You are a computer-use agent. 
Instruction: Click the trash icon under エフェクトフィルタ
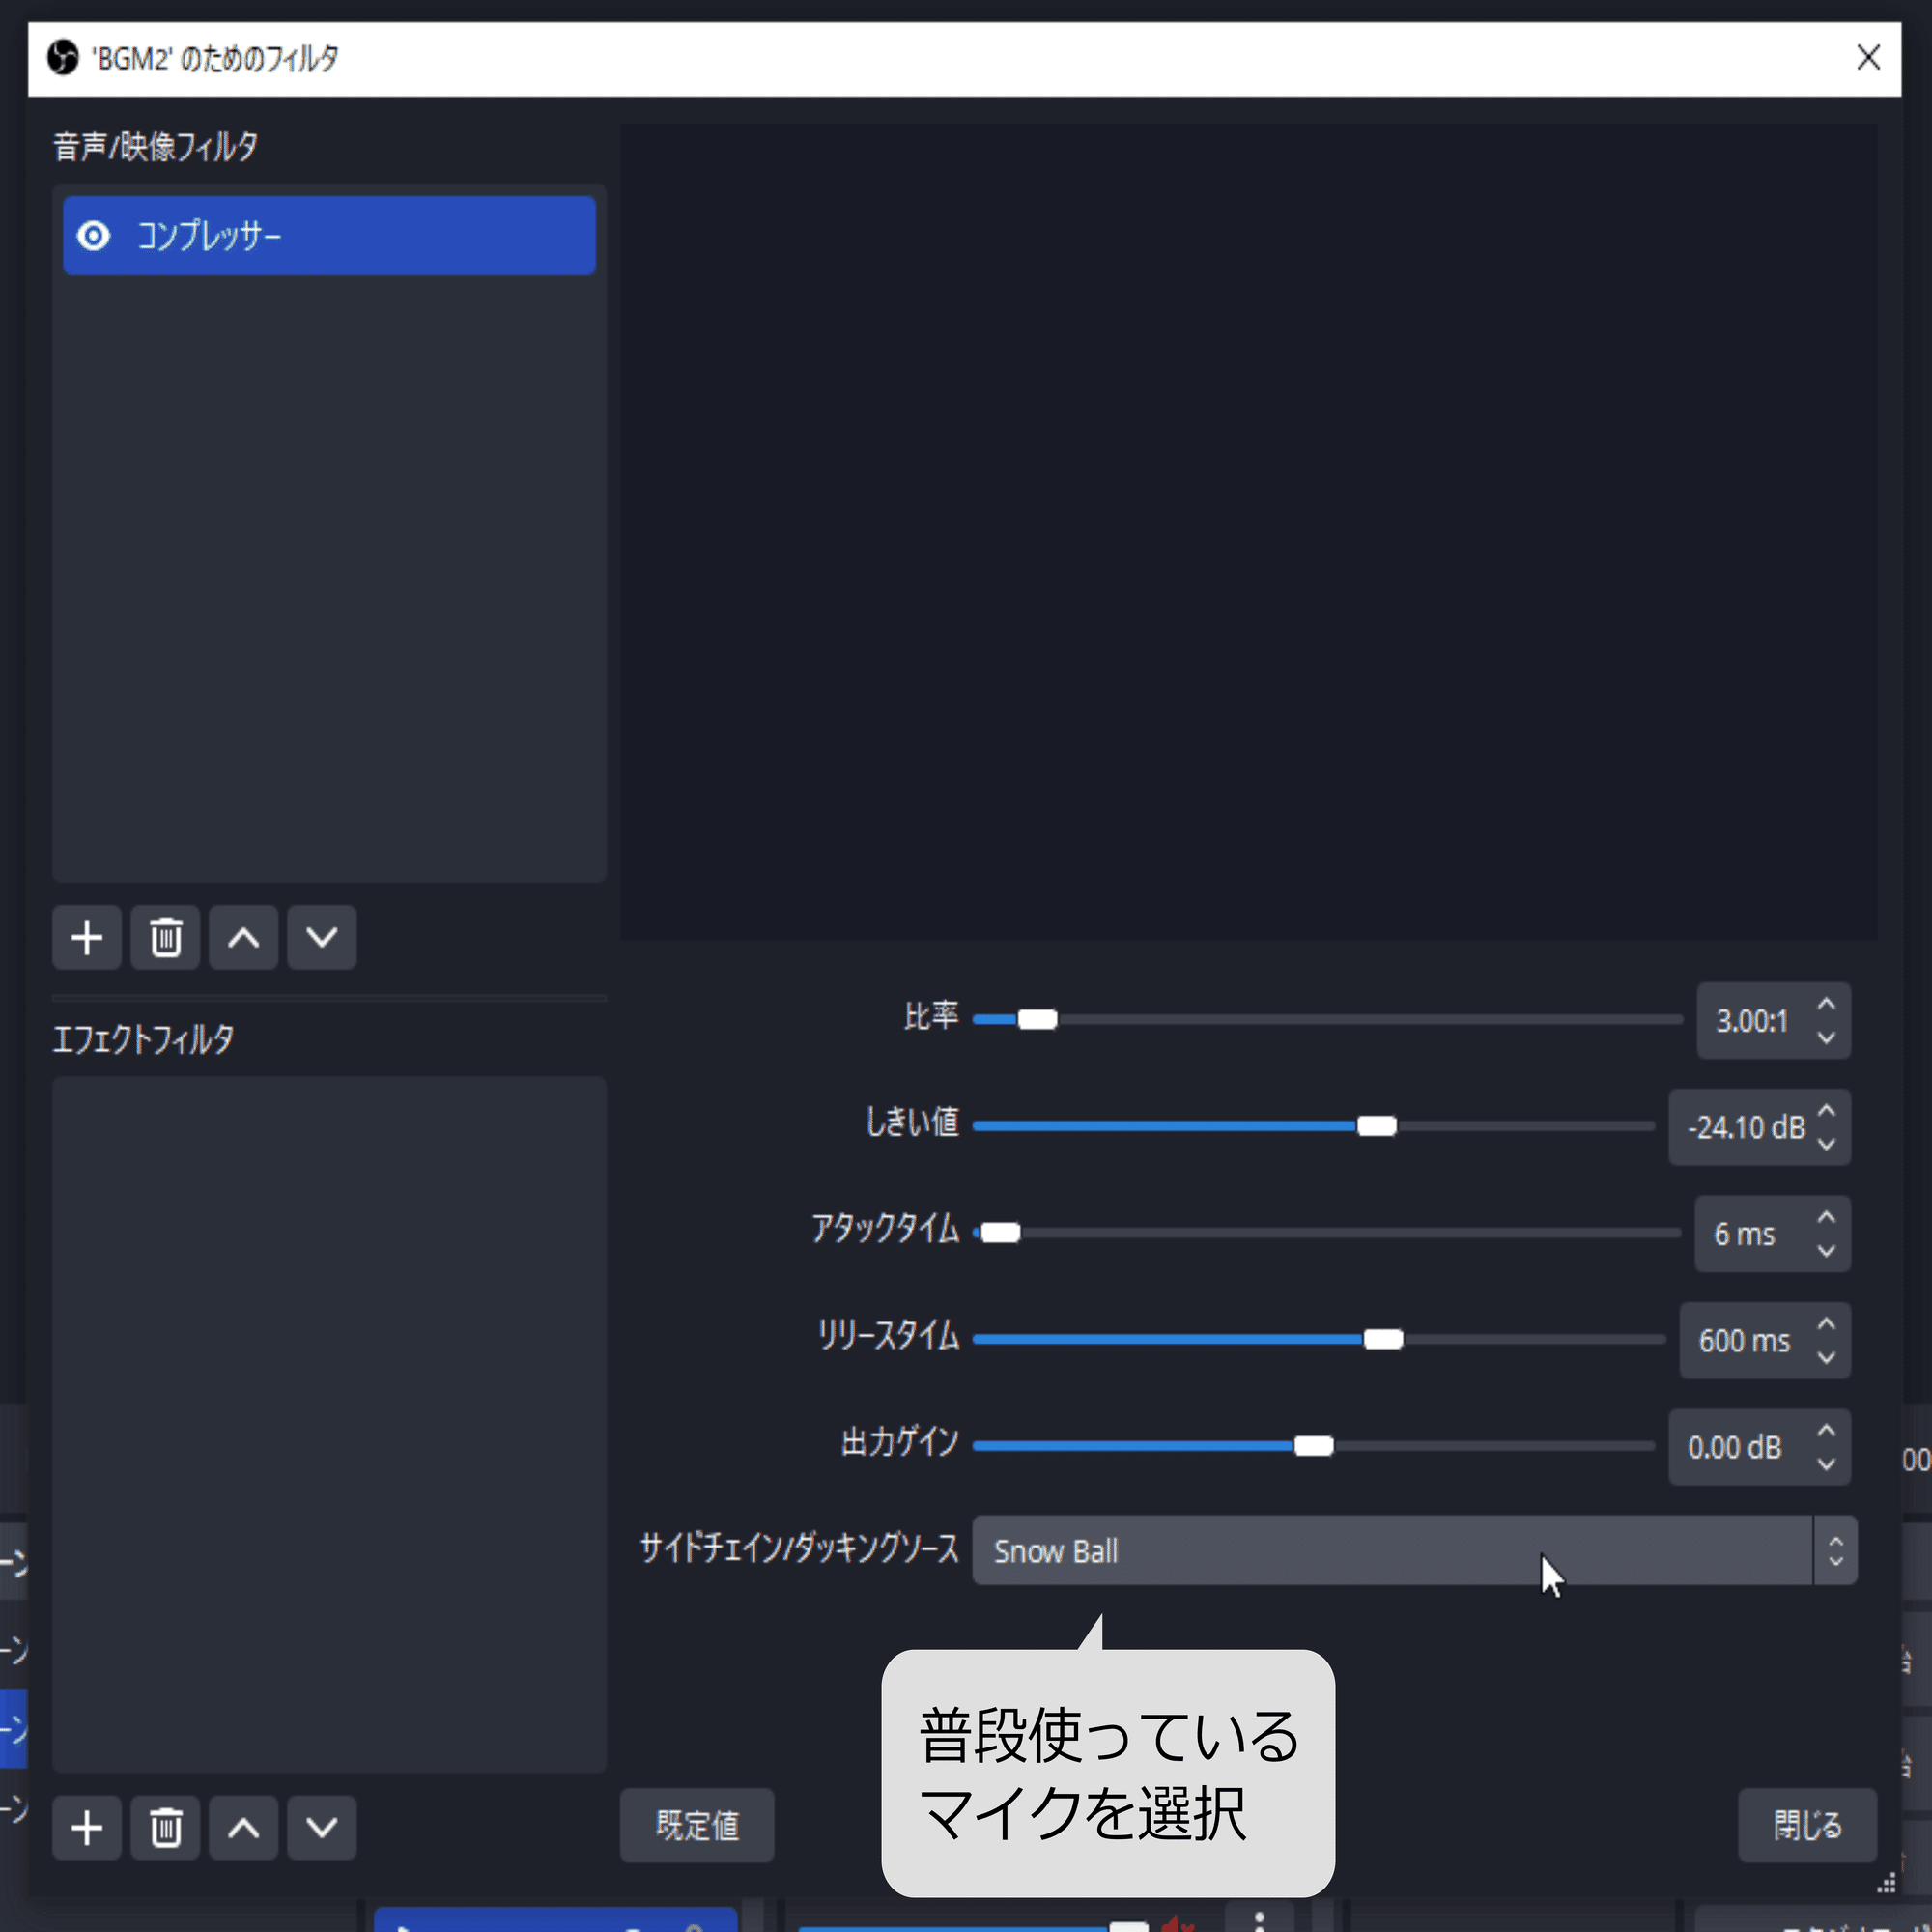pos(165,1827)
